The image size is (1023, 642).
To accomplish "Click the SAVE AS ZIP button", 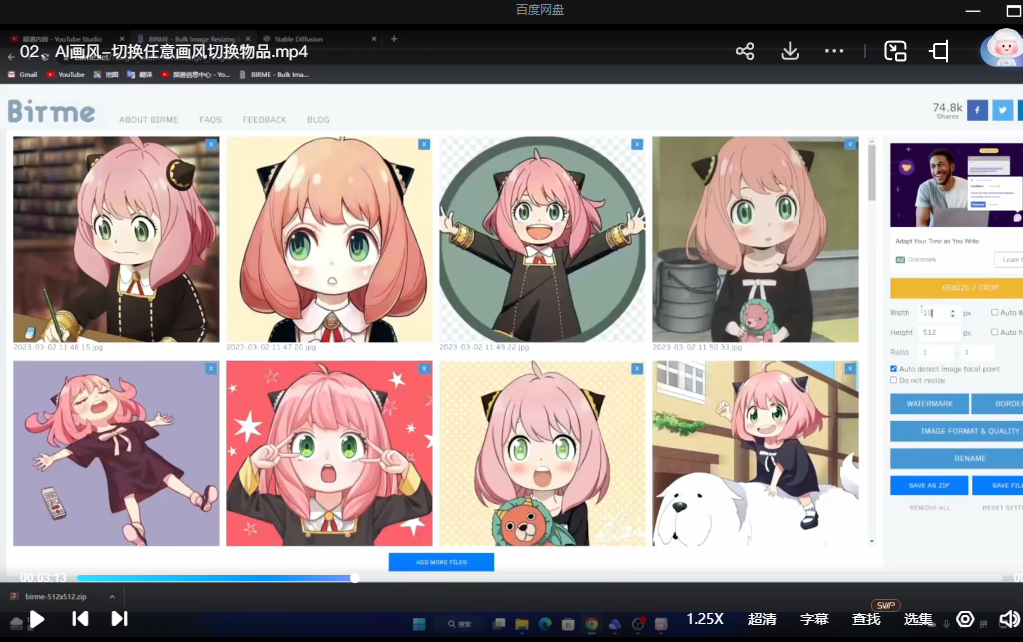I will pyautogui.click(x=929, y=485).
